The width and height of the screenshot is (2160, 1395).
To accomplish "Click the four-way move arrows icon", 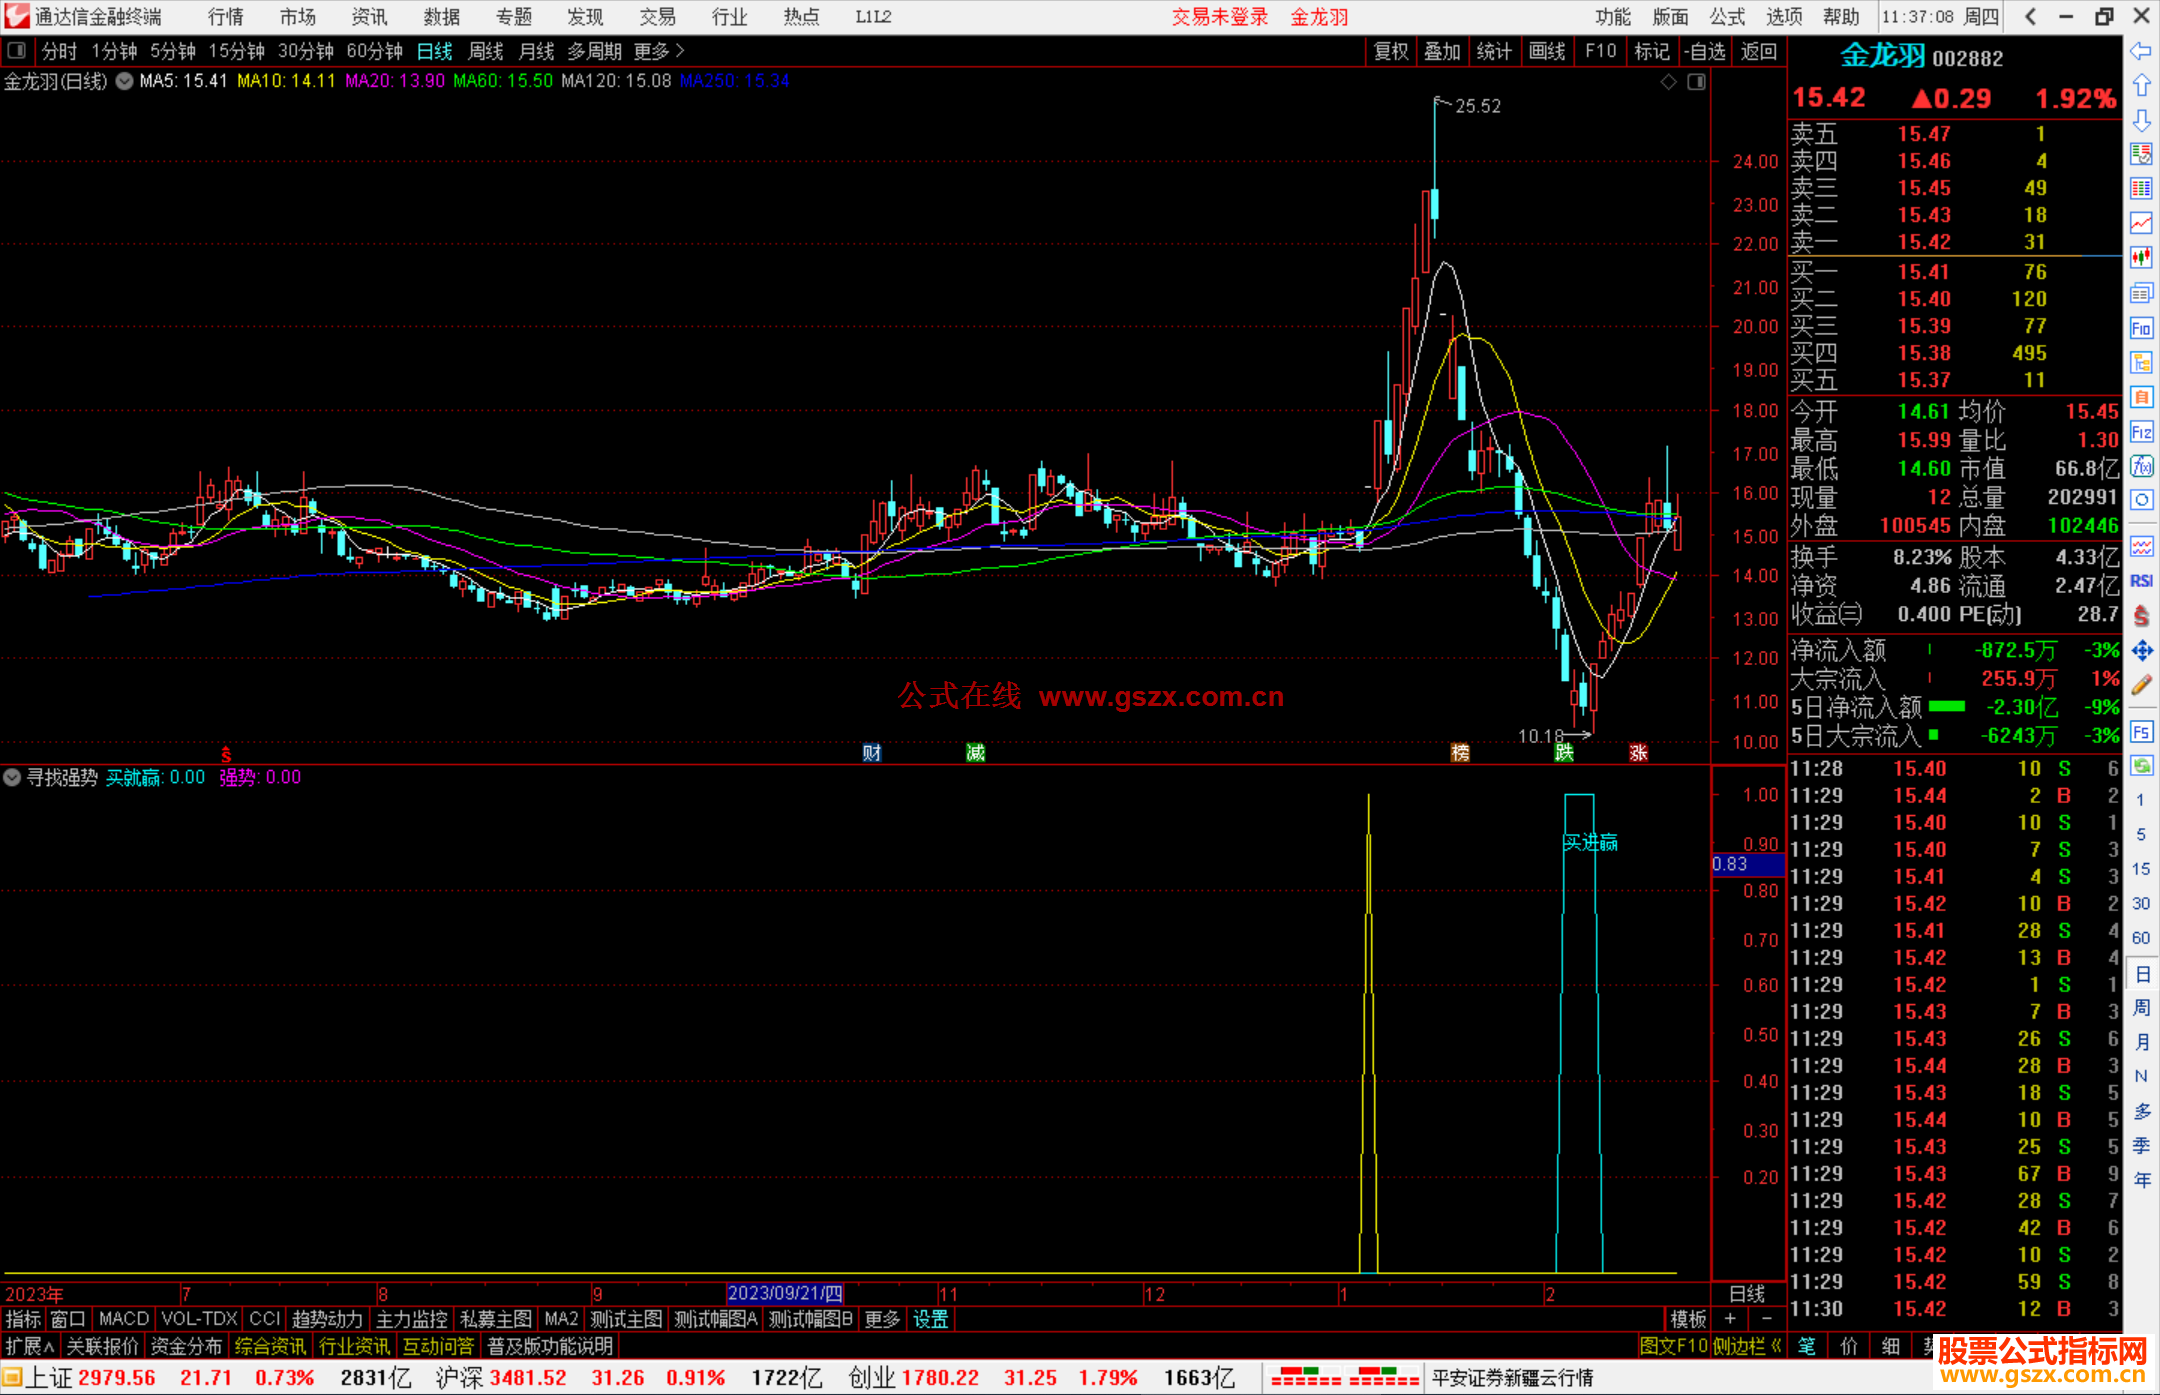I will 2141,651.
